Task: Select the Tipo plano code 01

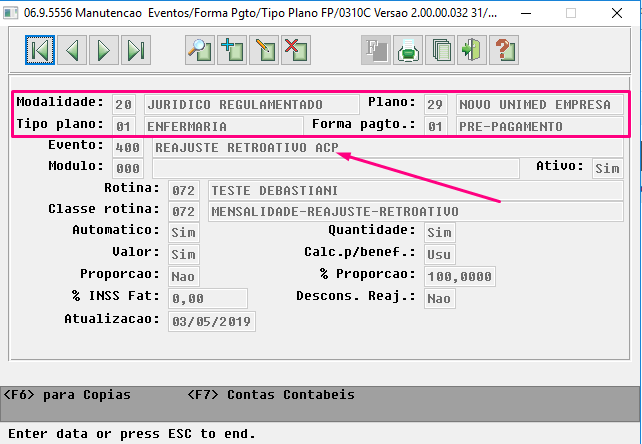Action: pyautogui.click(x=124, y=126)
